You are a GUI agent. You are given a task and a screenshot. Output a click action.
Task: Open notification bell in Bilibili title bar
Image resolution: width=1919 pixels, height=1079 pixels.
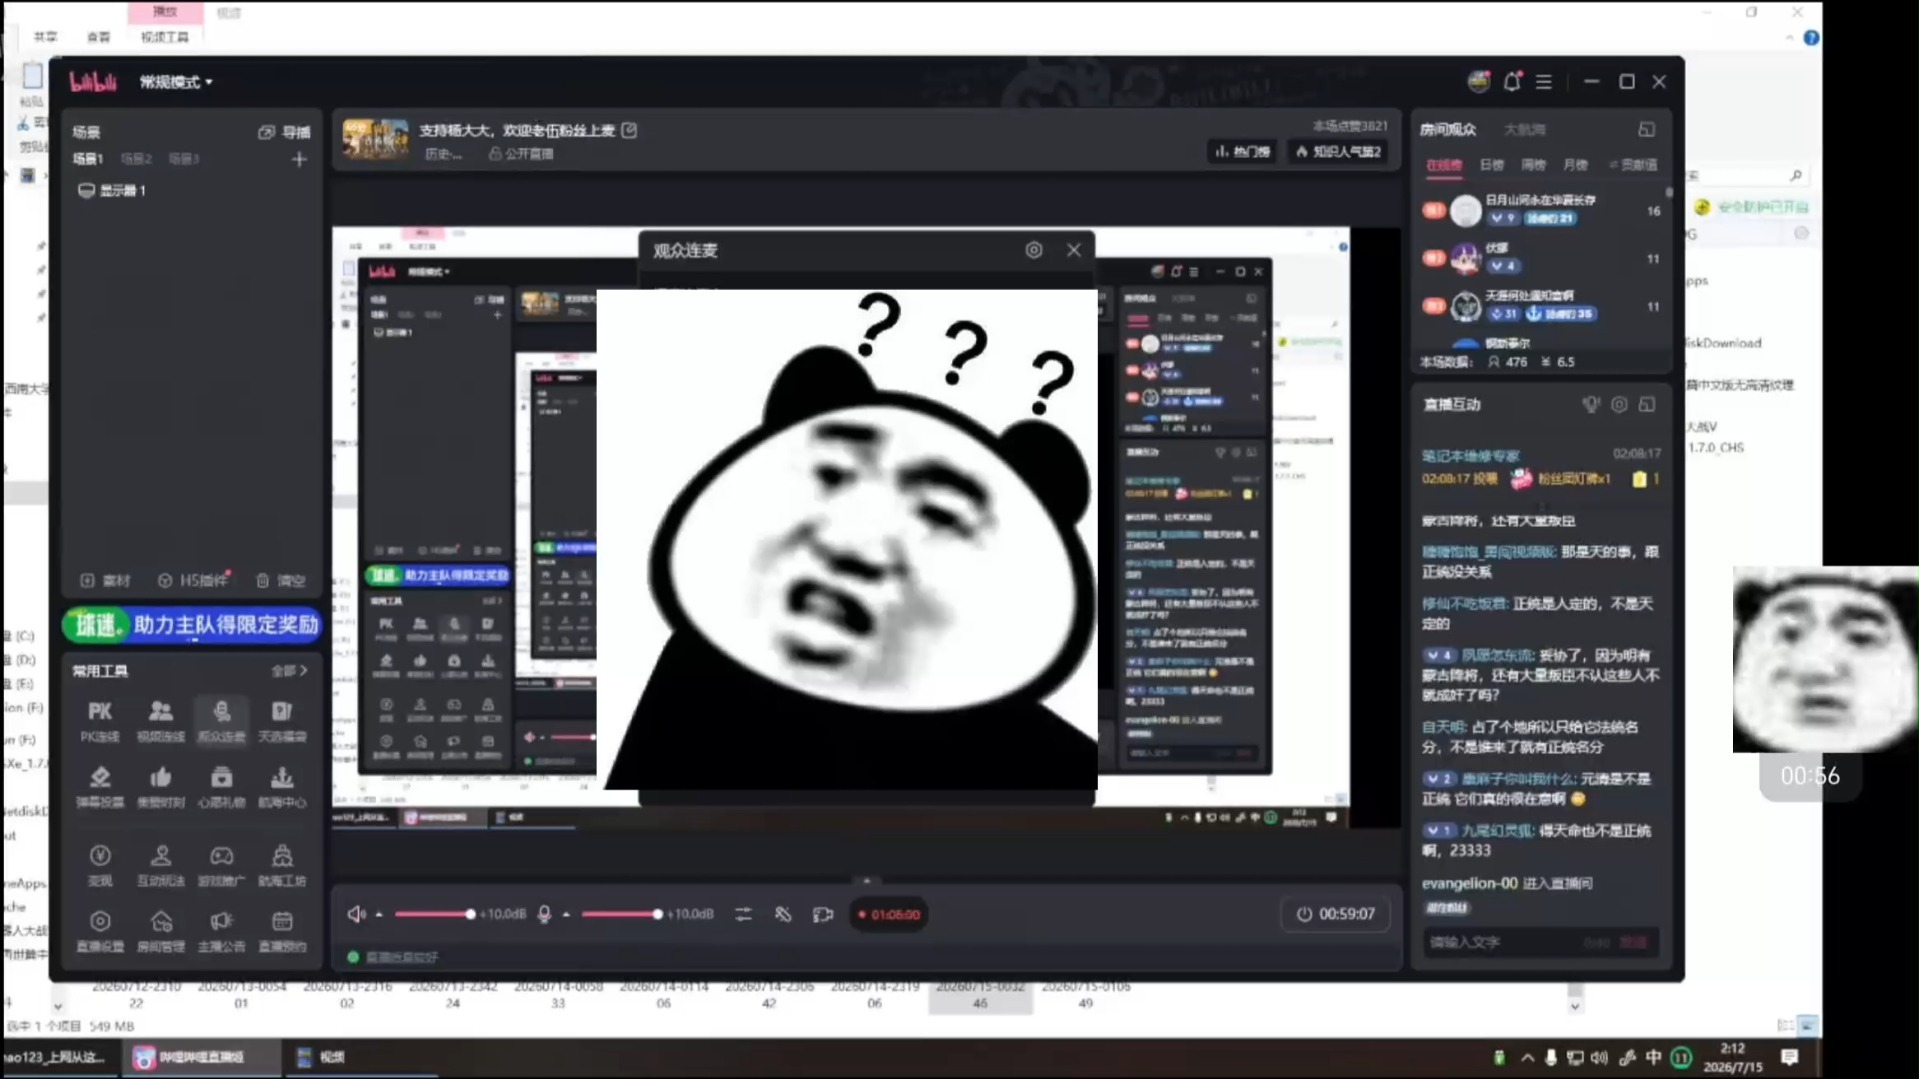[x=1512, y=82]
